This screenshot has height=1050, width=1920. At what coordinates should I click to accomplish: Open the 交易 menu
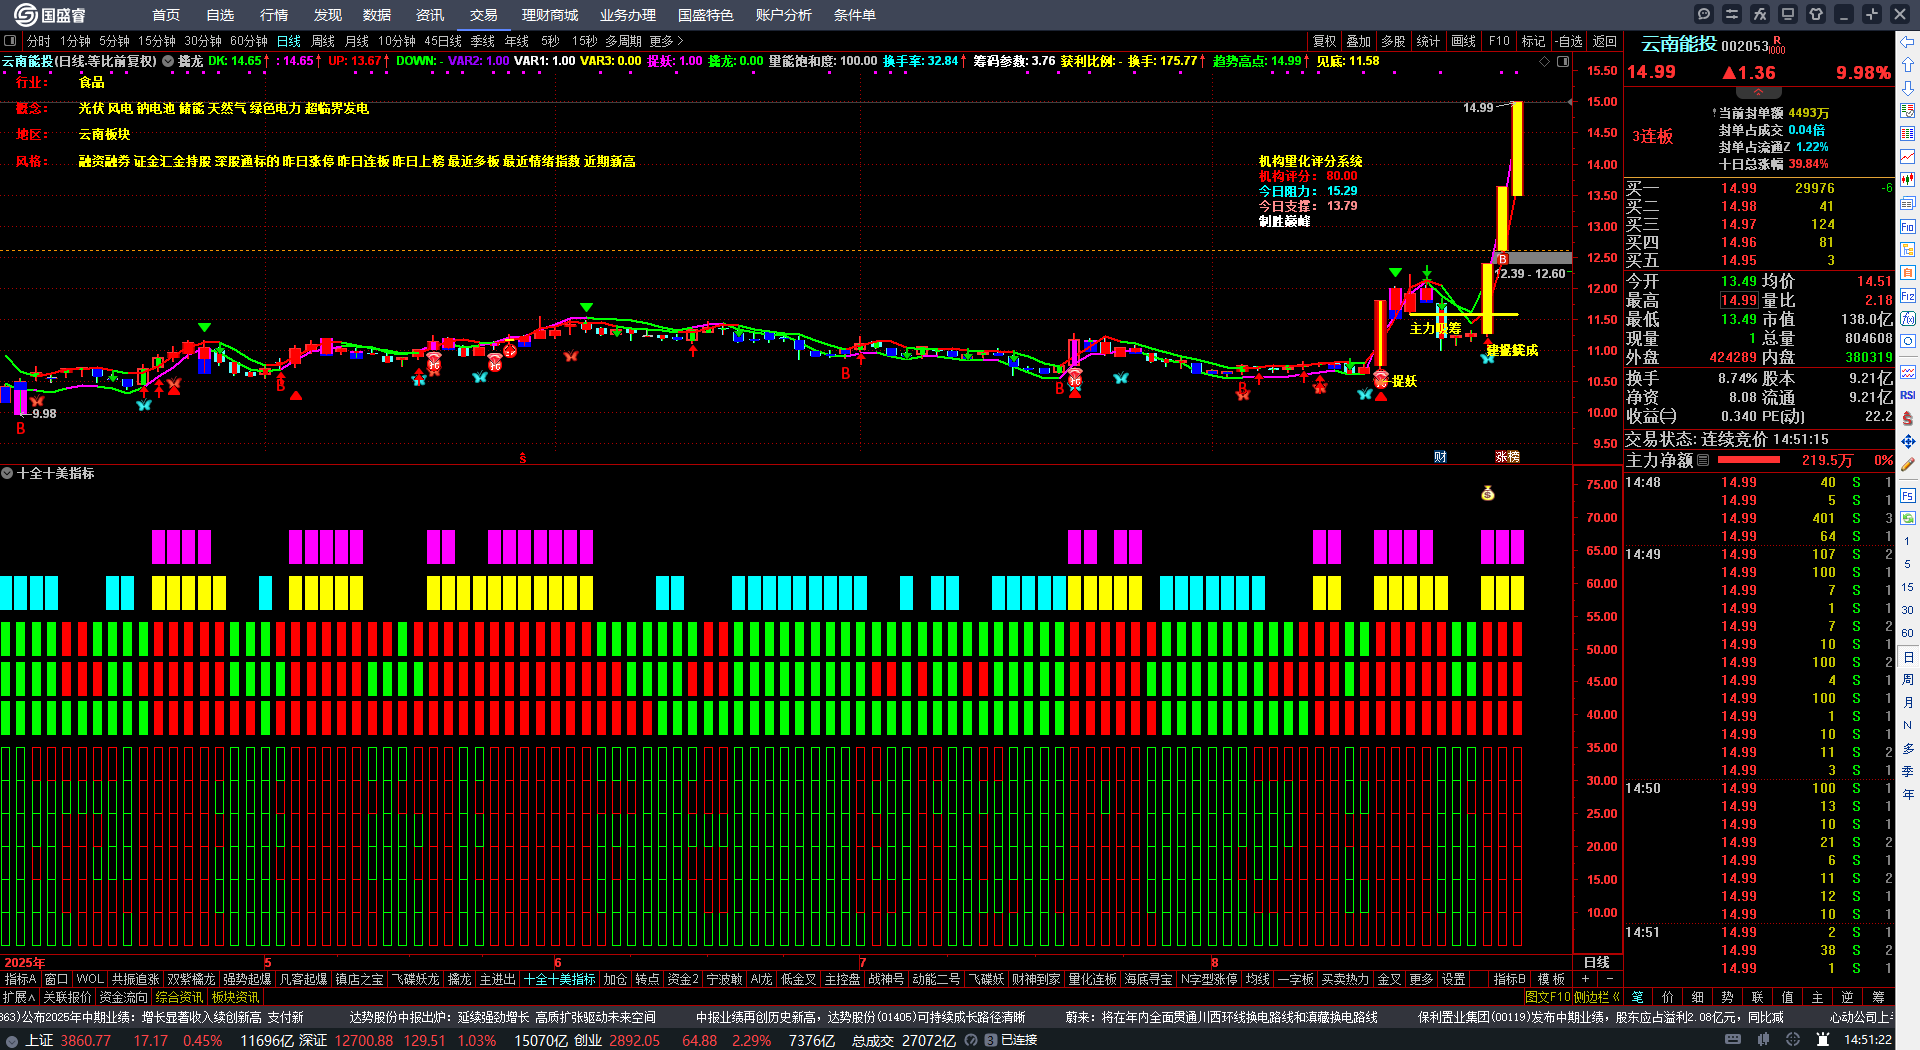484,15
